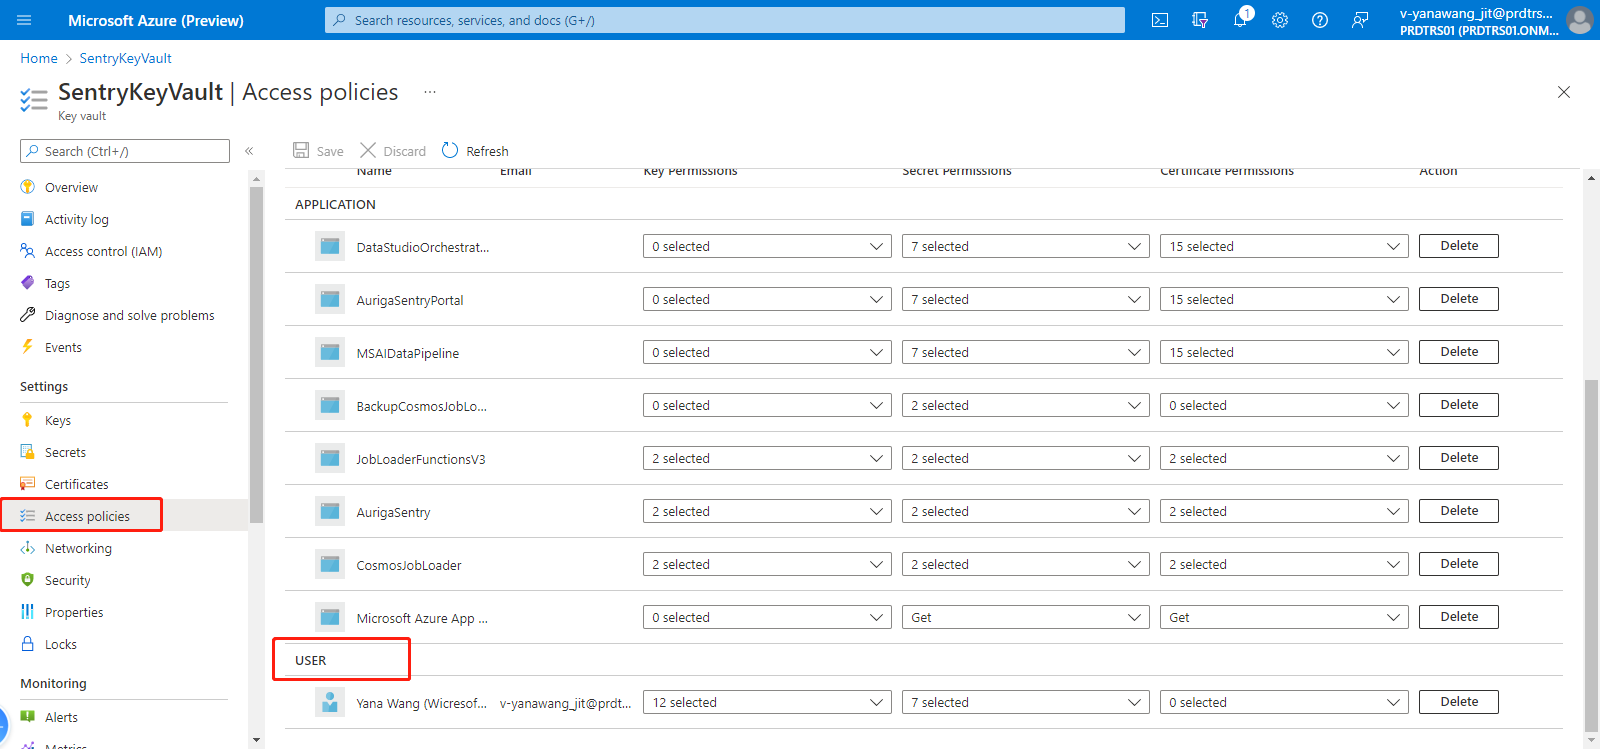This screenshot has width=1600, height=749.
Task: Click the Refresh circular arrow icon
Action: coord(450,150)
